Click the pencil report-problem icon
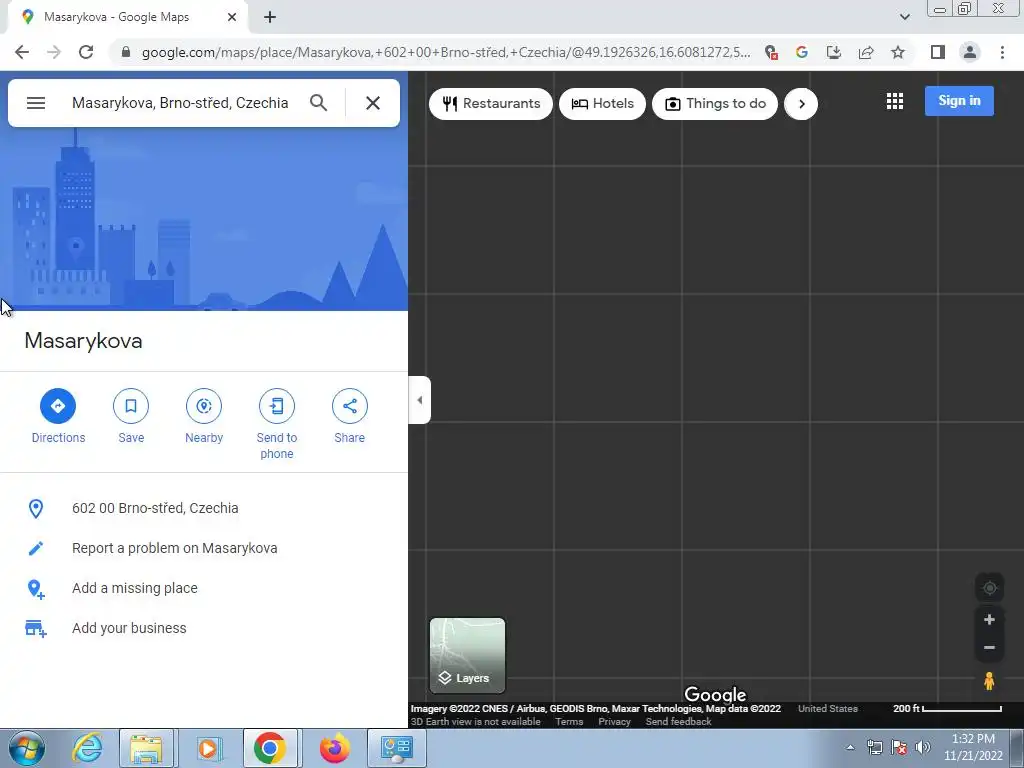1024x768 pixels. [x=36, y=549]
